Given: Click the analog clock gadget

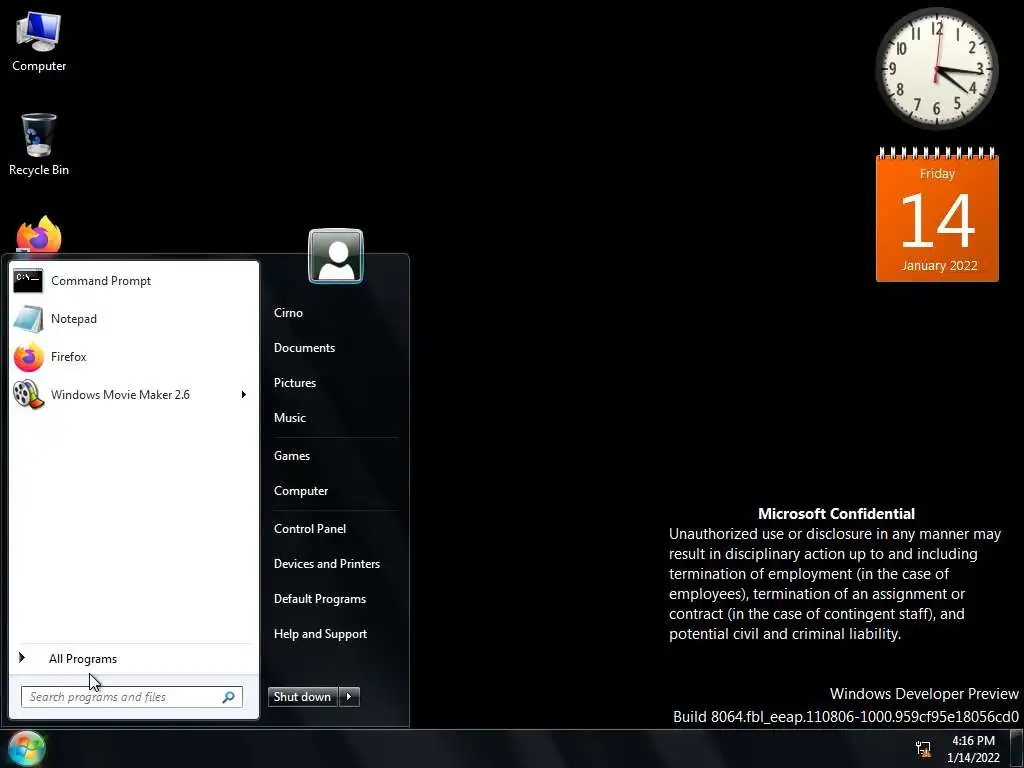Looking at the screenshot, I should click(x=936, y=68).
